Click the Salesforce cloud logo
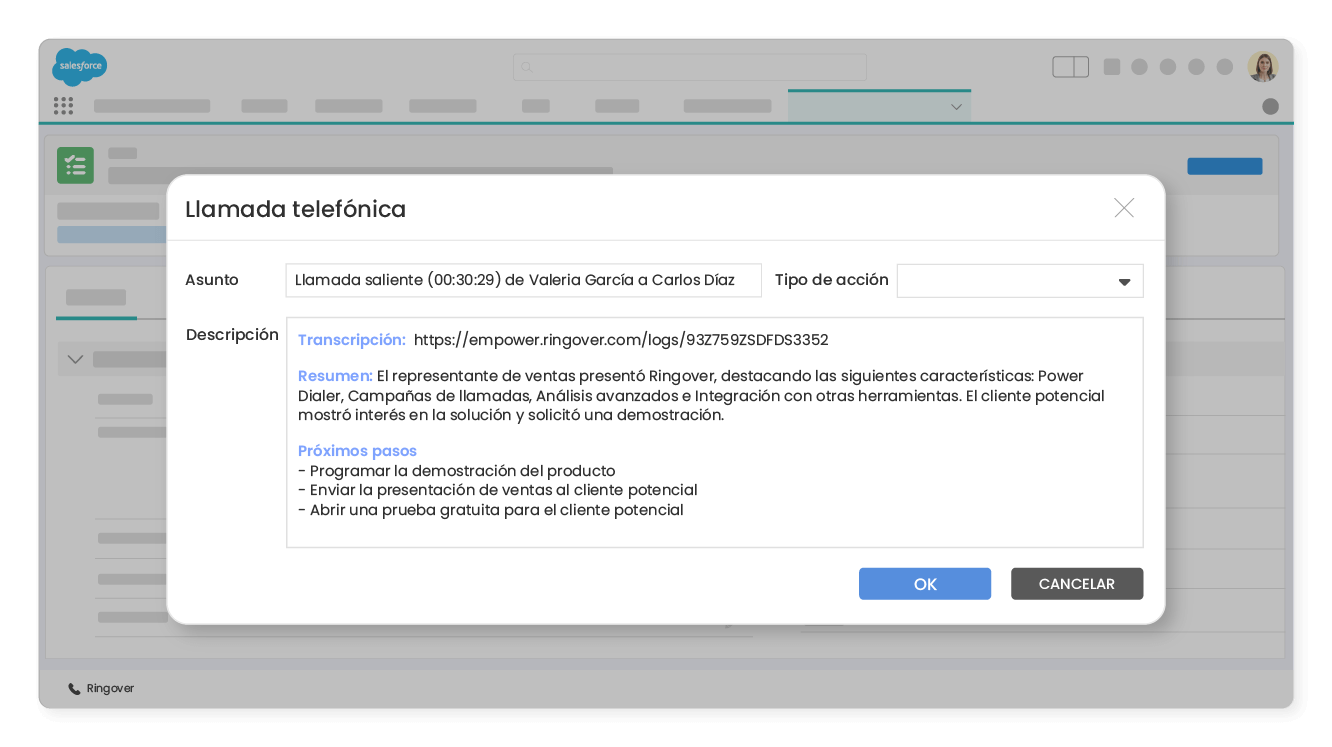 pos(79,67)
